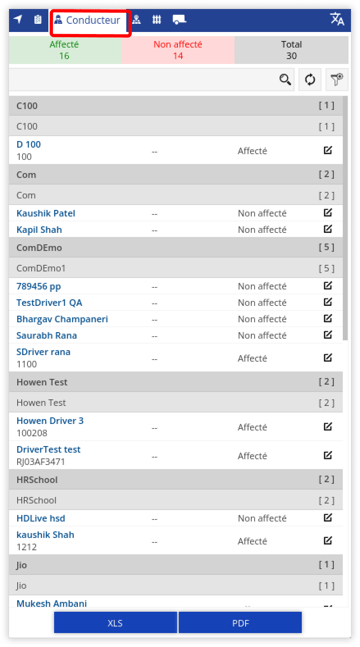Select the Conducteur tab

pos(88,20)
